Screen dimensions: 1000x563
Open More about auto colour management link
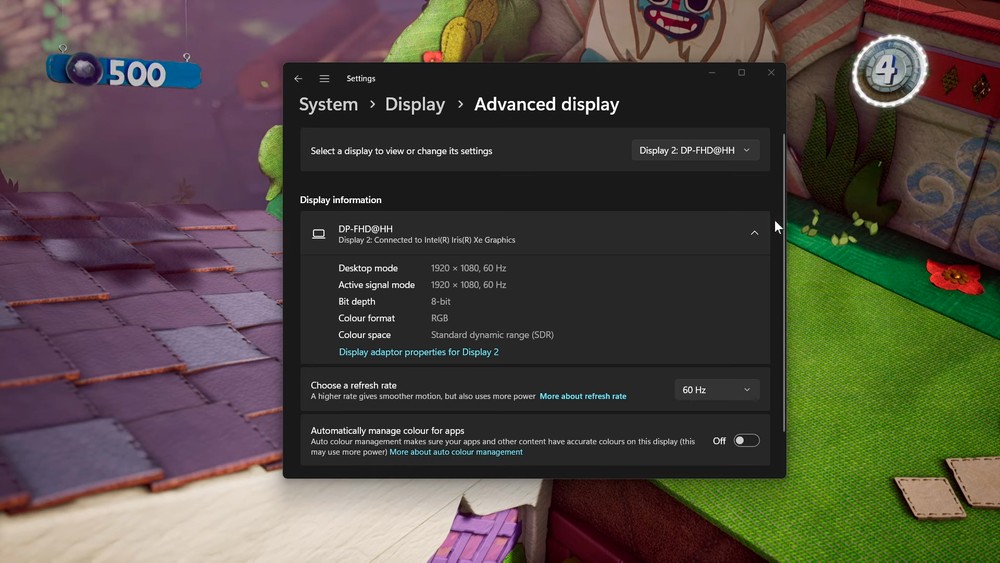click(x=456, y=452)
